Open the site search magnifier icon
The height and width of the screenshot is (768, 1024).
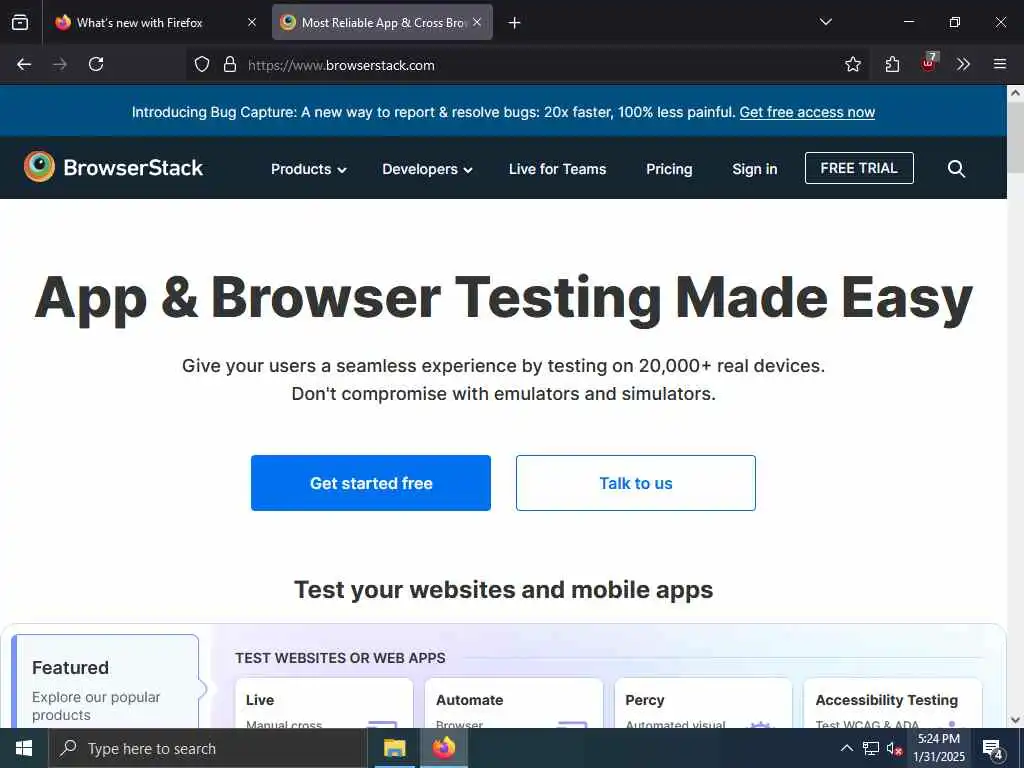click(956, 168)
